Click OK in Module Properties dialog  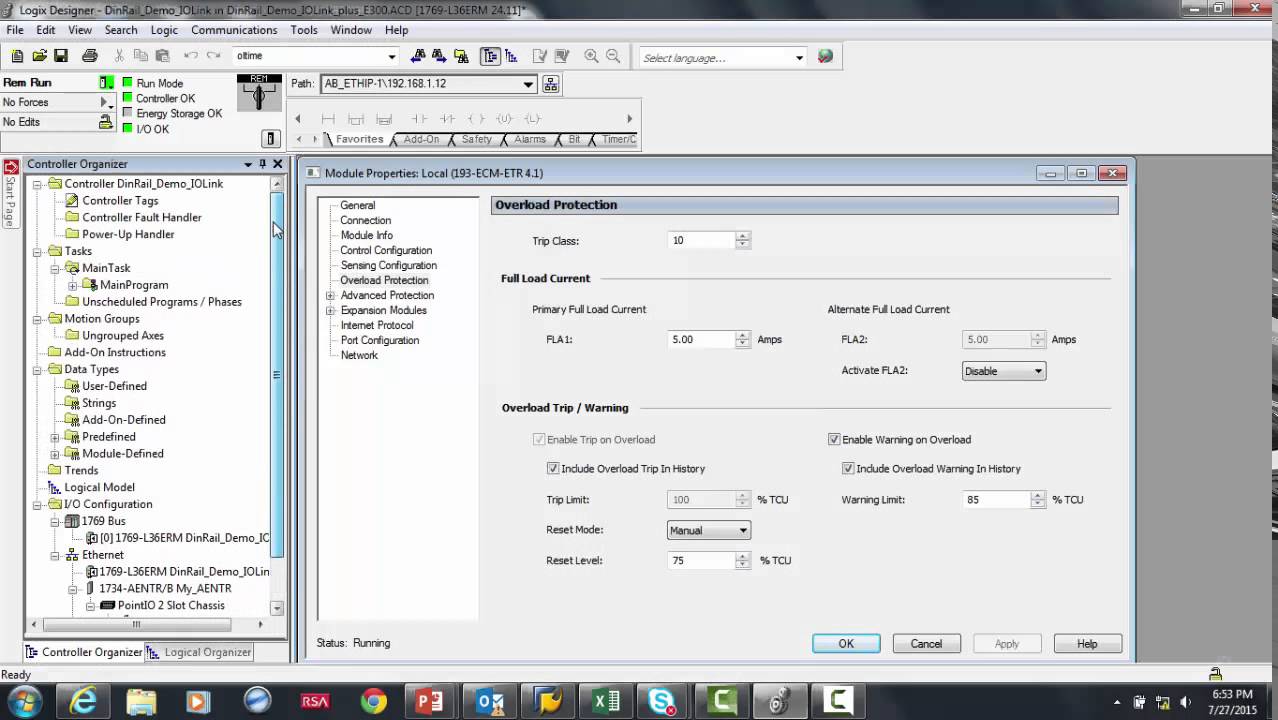pyautogui.click(x=846, y=644)
